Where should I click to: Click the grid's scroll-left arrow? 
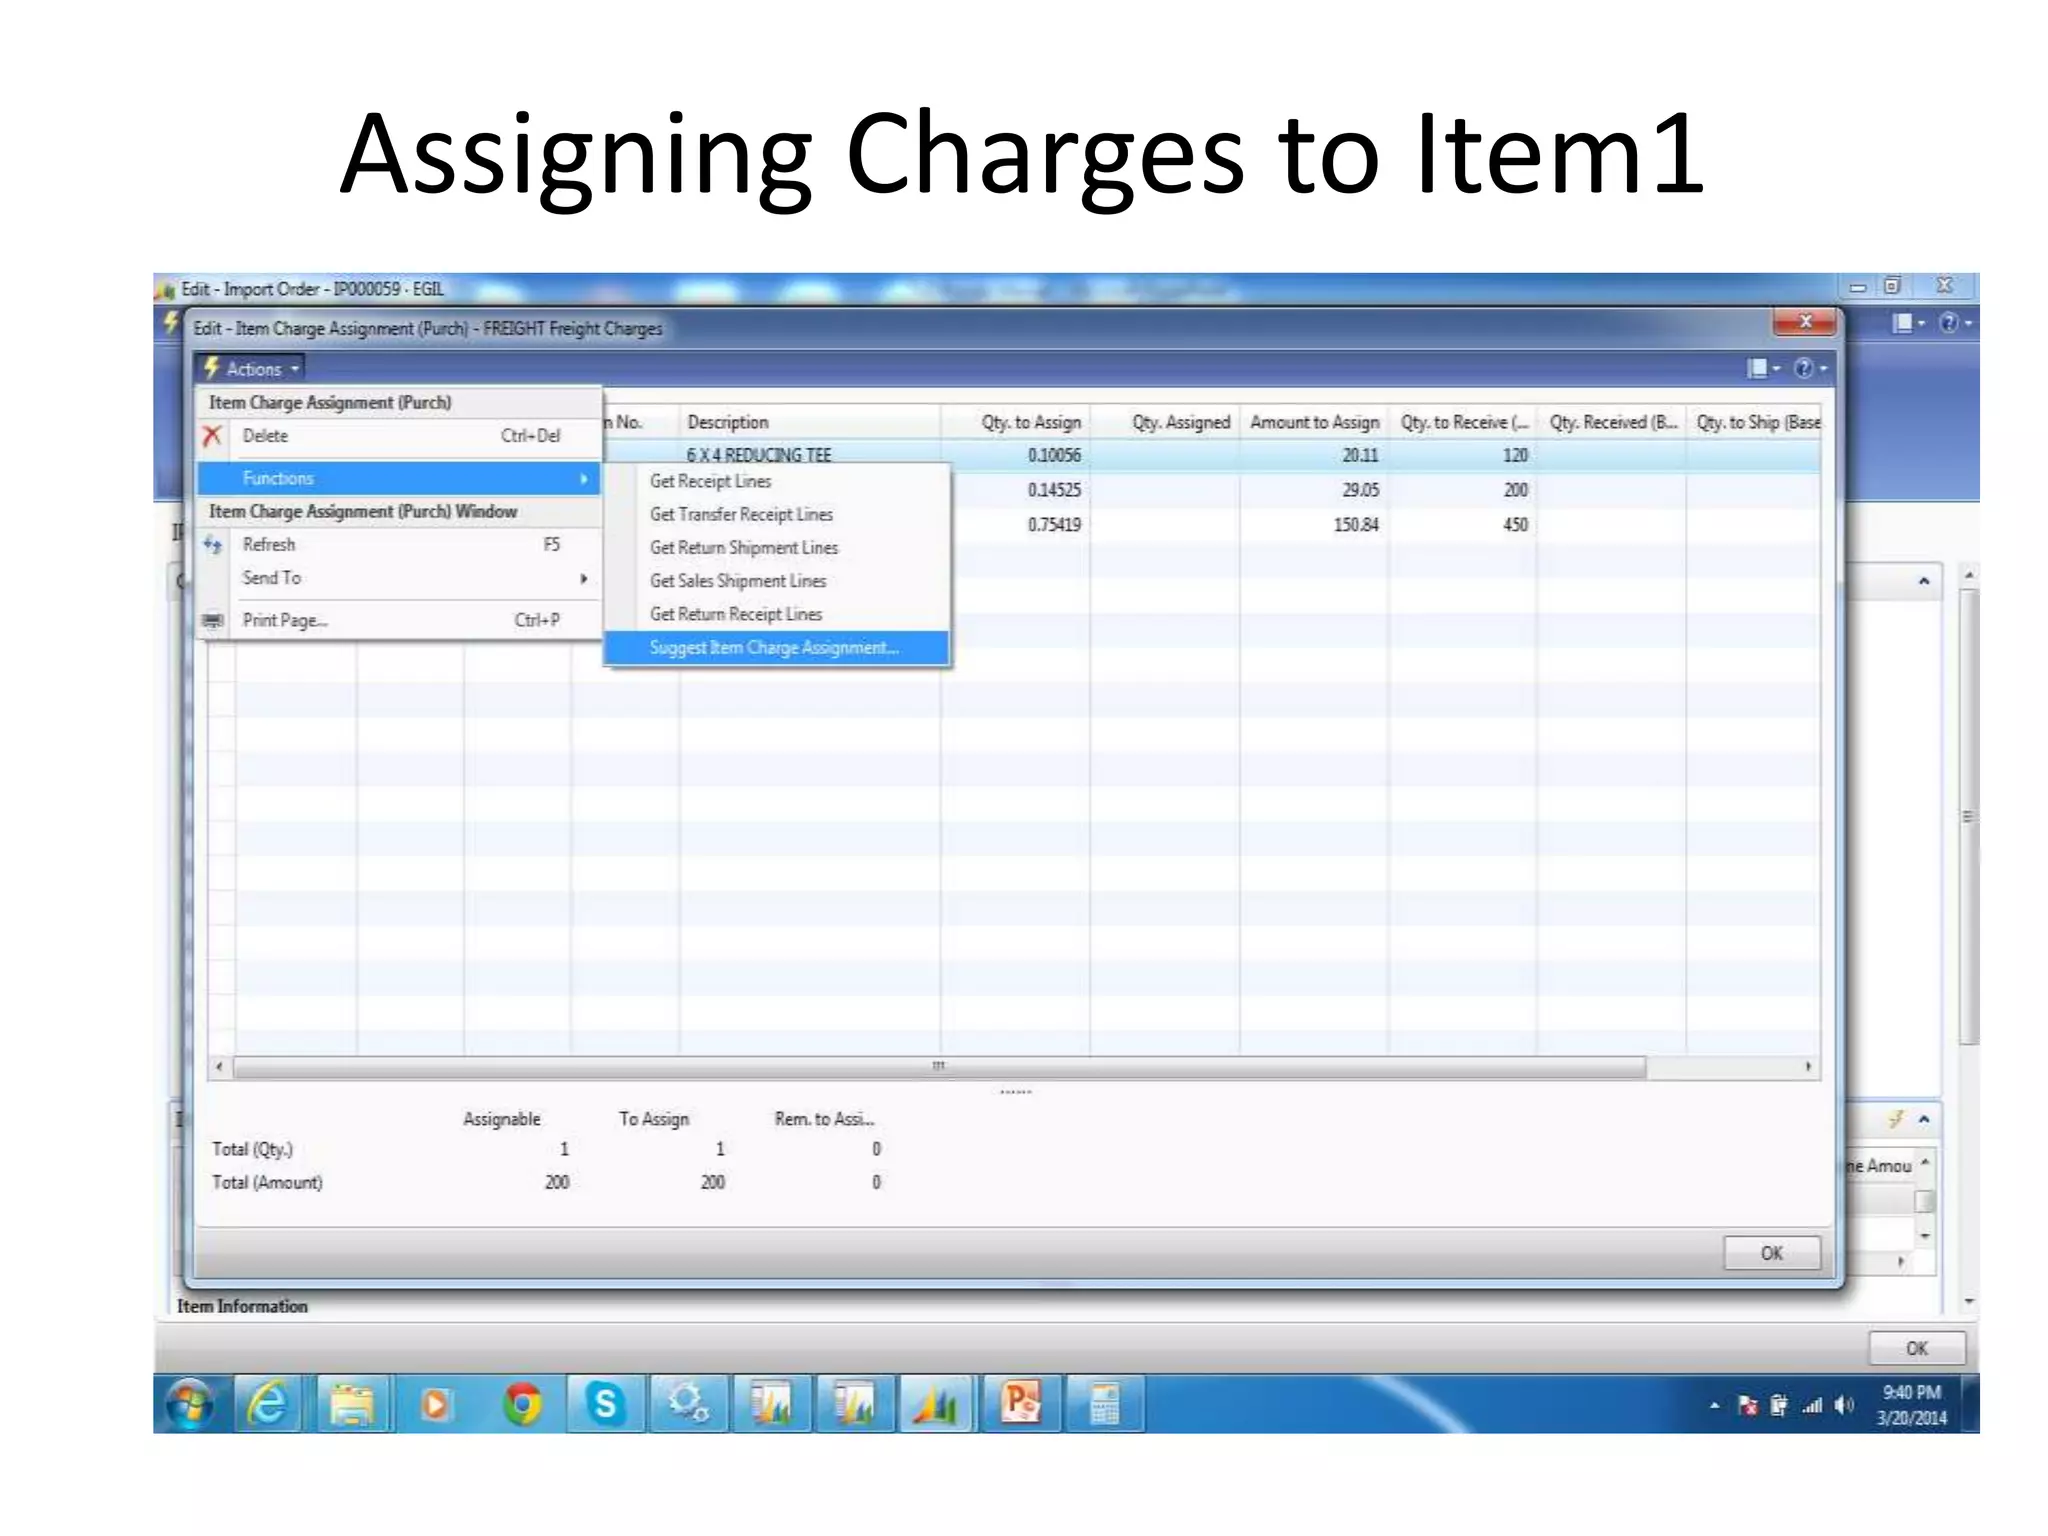pos(220,1067)
